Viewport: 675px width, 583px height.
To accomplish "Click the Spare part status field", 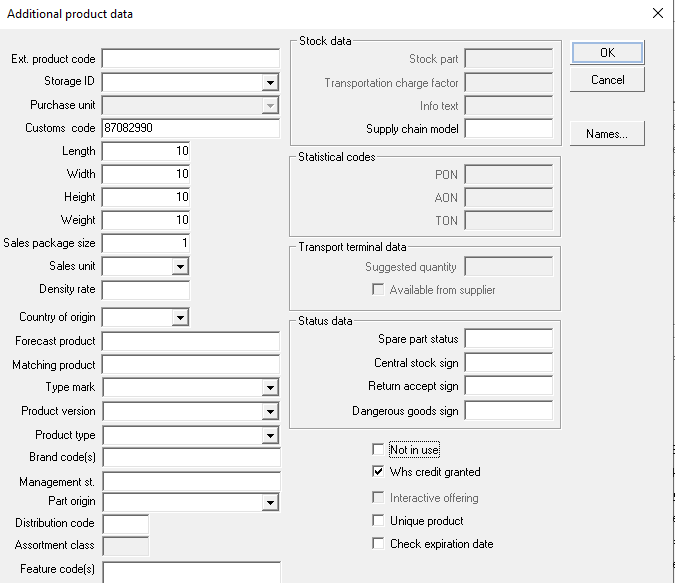I will tap(509, 339).
